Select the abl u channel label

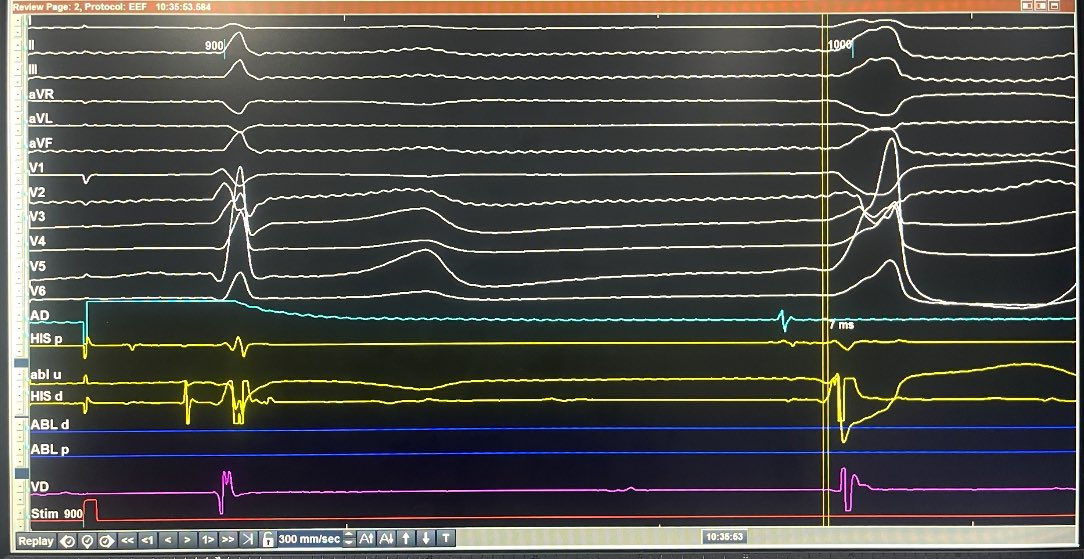[x=46, y=375]
